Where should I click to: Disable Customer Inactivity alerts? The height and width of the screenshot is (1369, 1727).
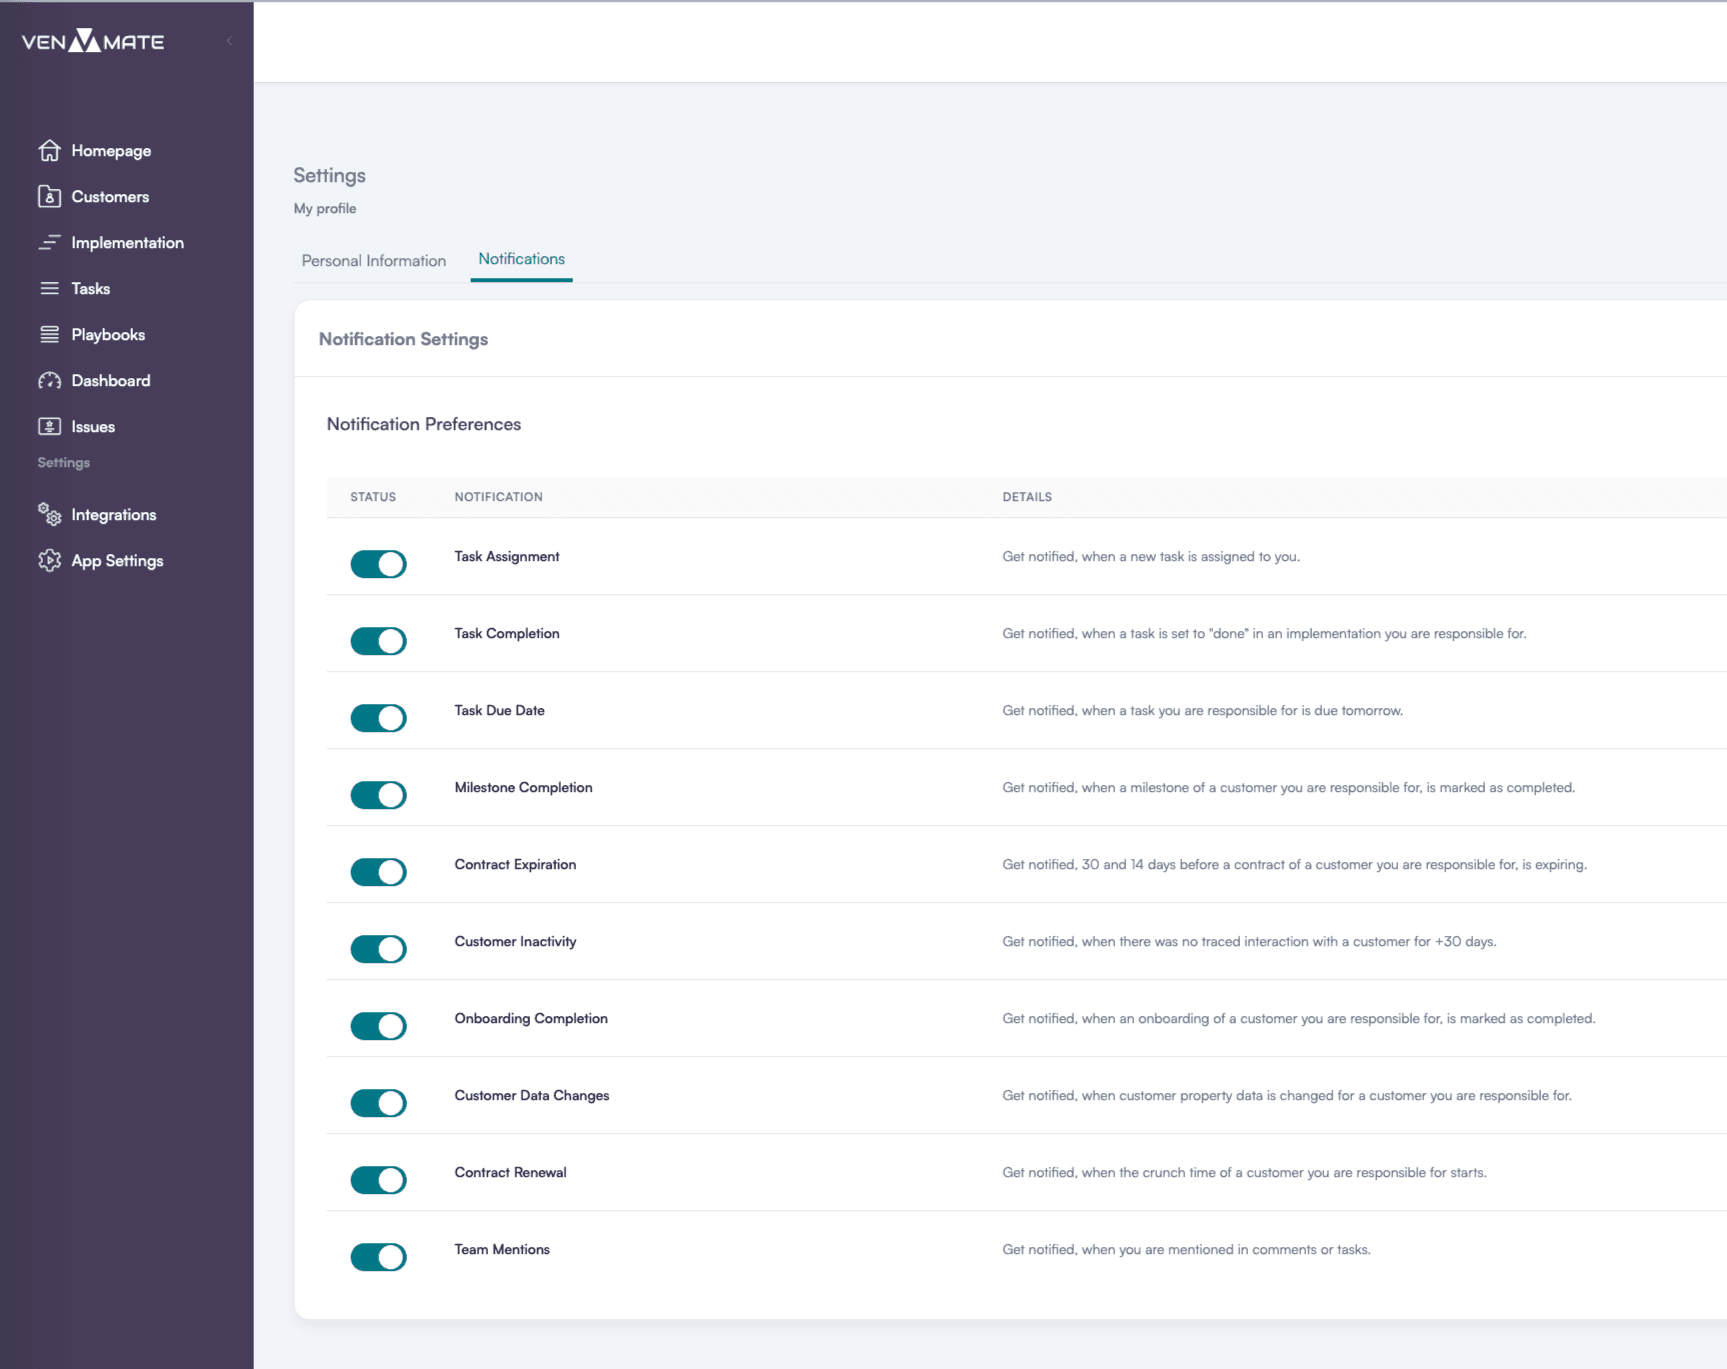pos(378,948)
